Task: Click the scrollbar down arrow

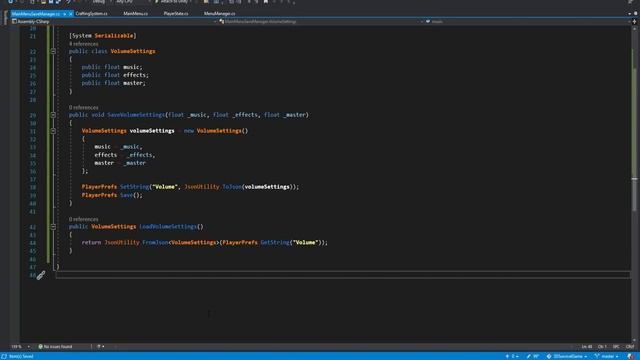Action: tap(634, 340)
